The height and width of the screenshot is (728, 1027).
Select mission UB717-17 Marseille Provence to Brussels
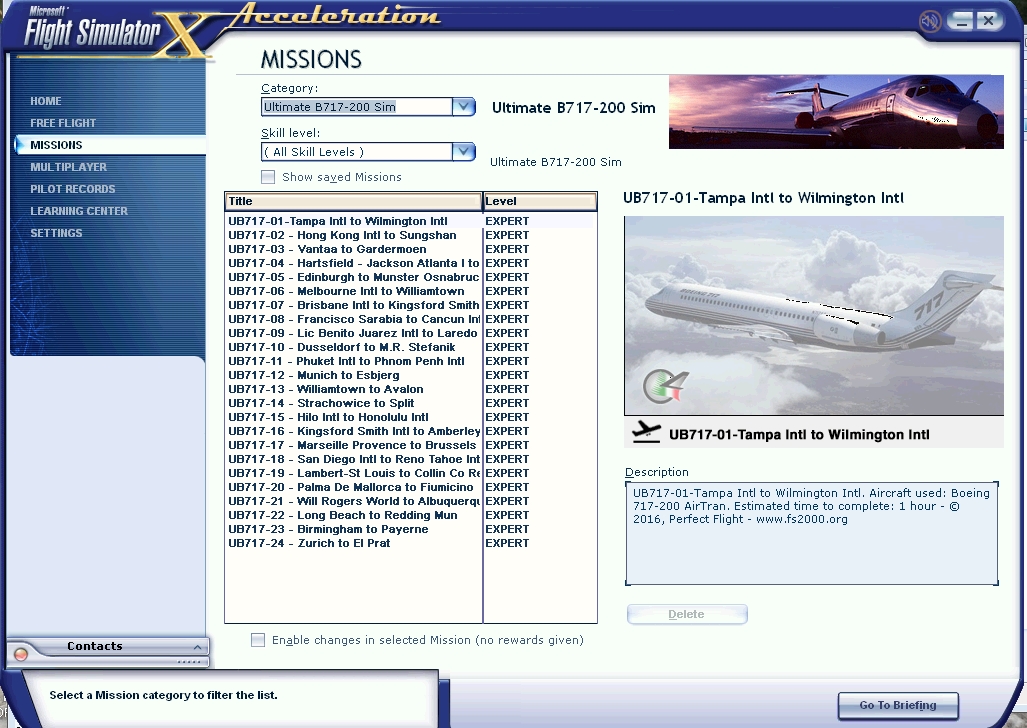(x=410, y=445)
